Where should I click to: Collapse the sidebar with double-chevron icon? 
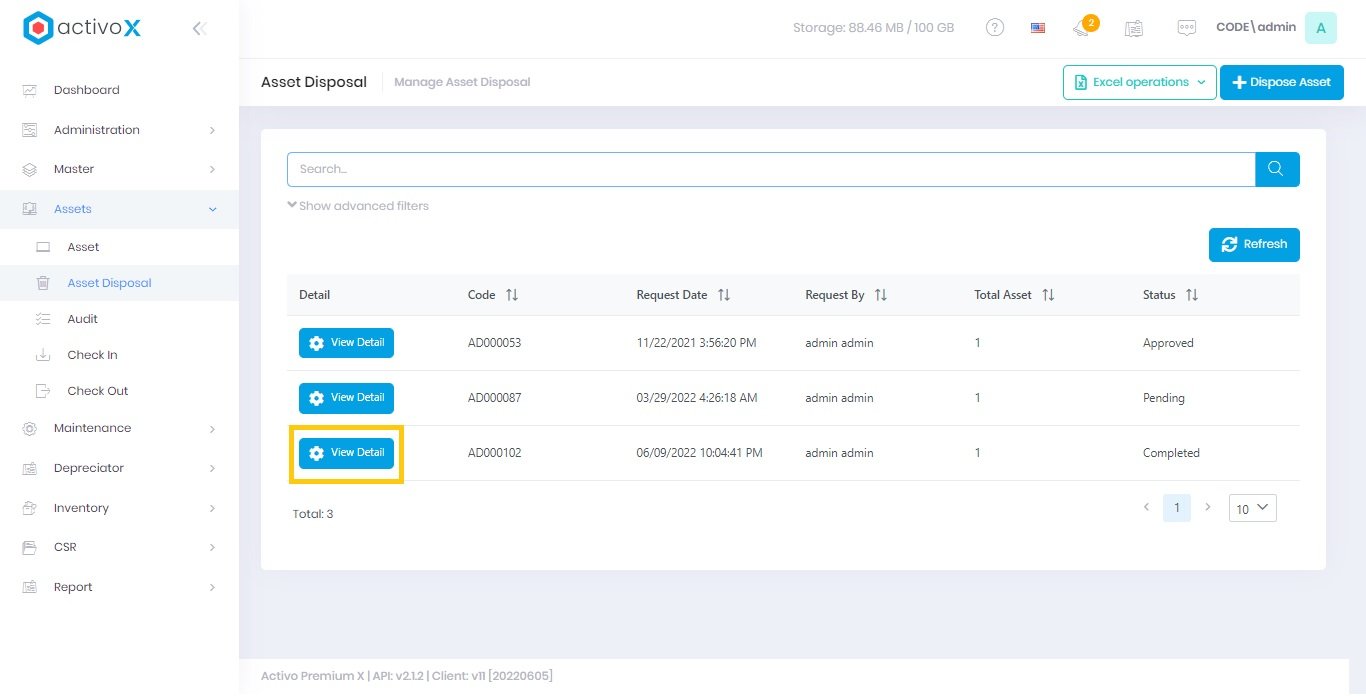coord(199,29)
